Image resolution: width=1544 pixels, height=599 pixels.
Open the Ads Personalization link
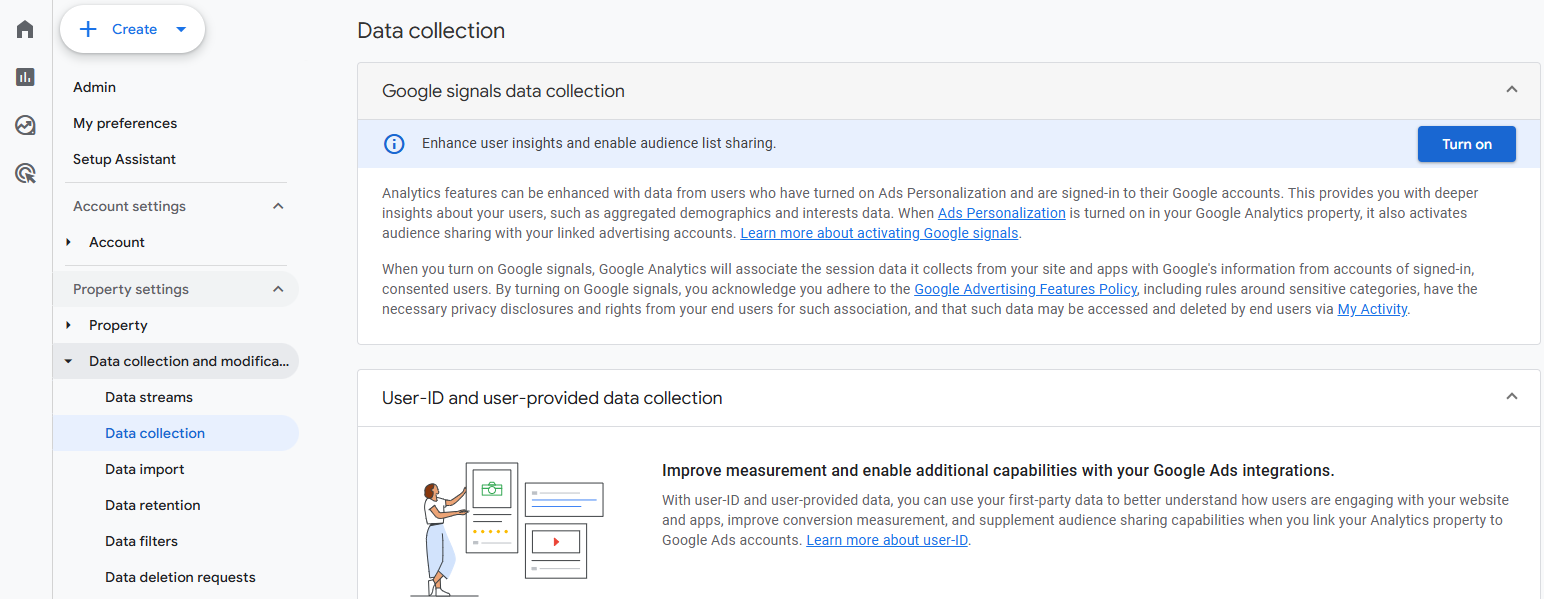pos(1001,213)
